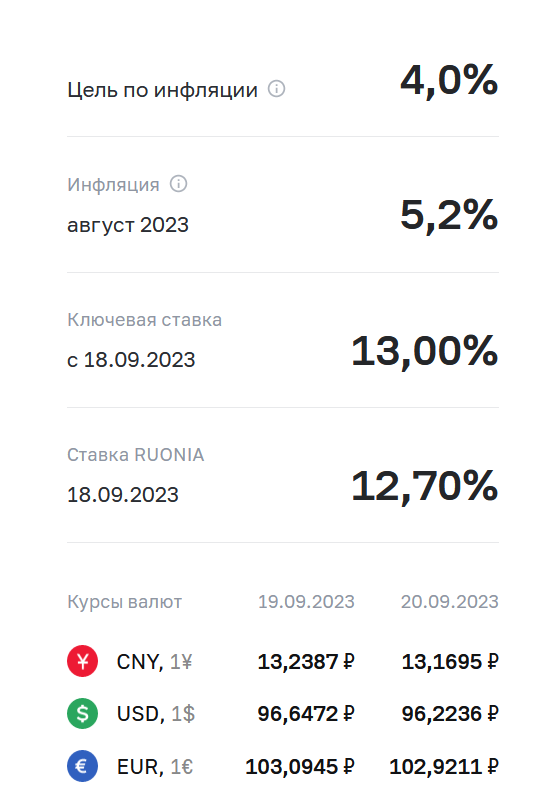The height and width of the screenshot is (807, 542).
Task: Click the blue EUR euro icon
Action: click(82, 766)
